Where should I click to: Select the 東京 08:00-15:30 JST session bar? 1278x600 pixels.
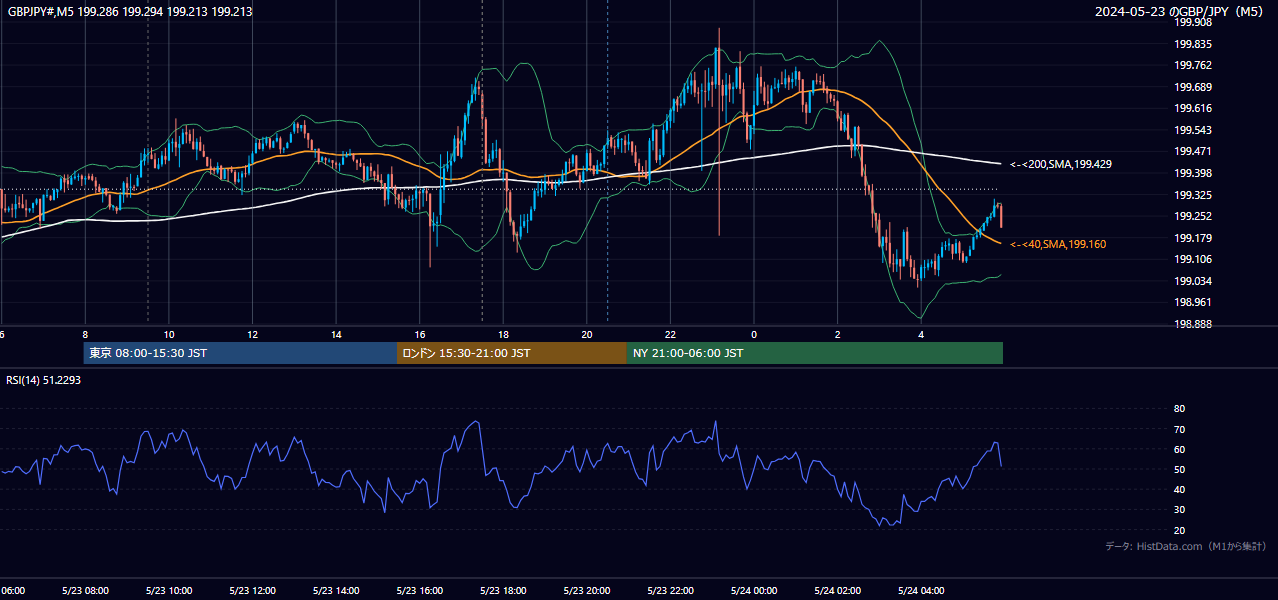click(240, 353)
